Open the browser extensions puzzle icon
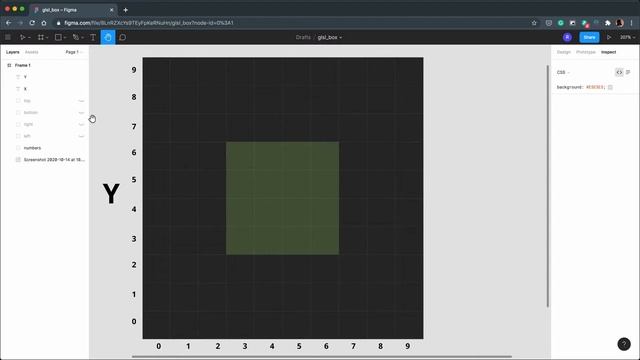 pos(608,23)
